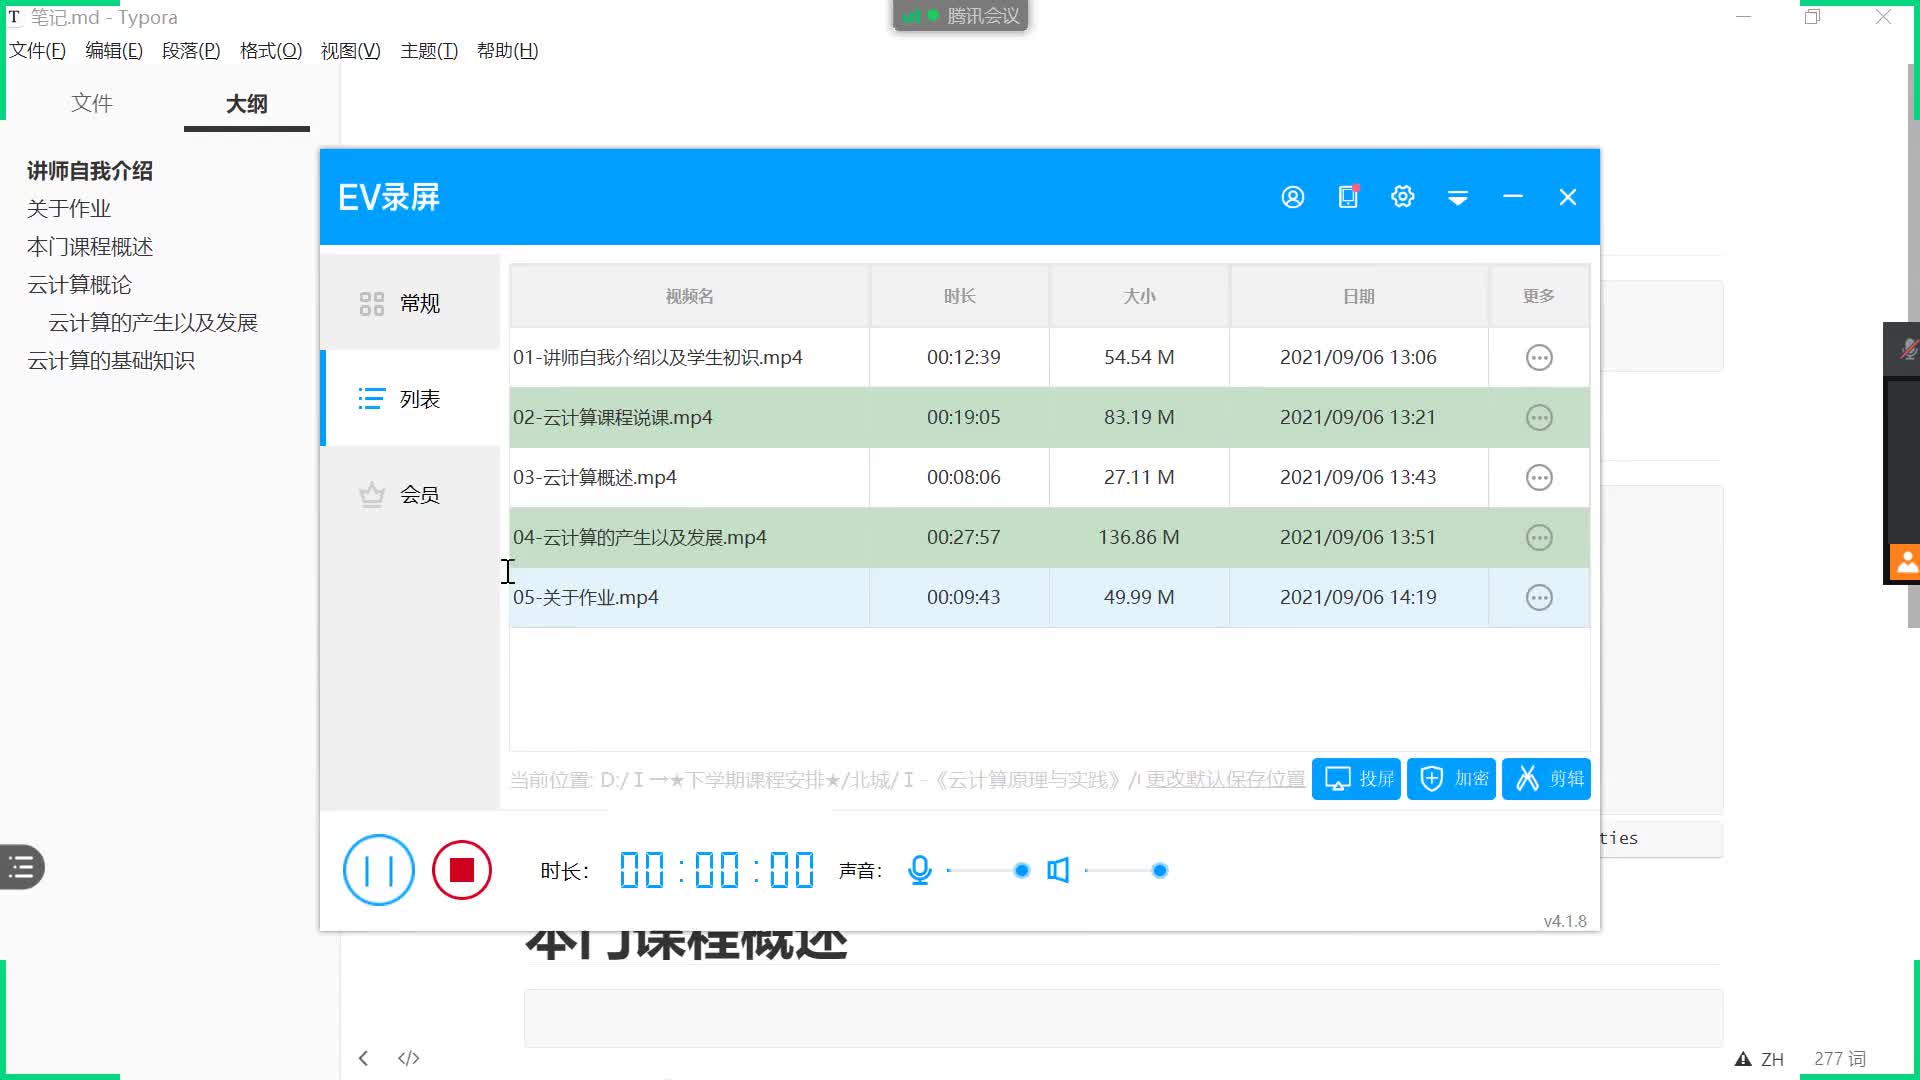Click the 更多 column header
This screenshot has width=1920, height=1080.
1539,296
